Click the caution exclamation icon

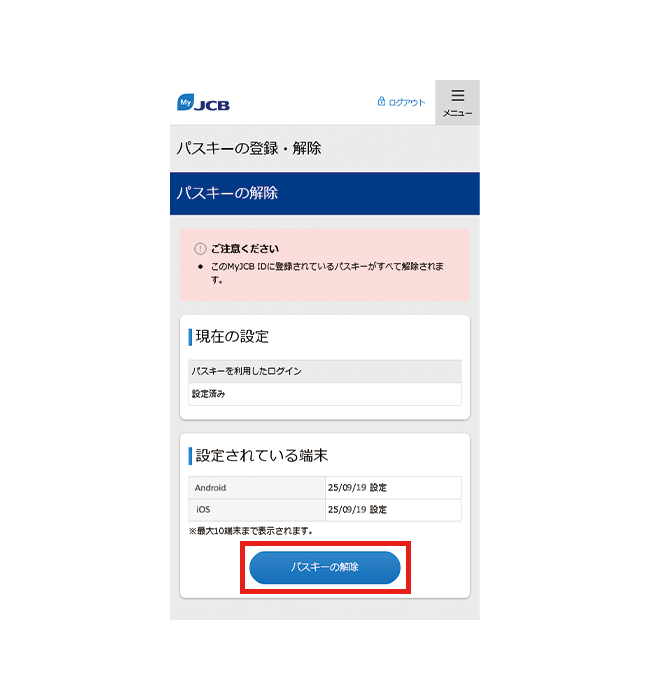point(200,249)
